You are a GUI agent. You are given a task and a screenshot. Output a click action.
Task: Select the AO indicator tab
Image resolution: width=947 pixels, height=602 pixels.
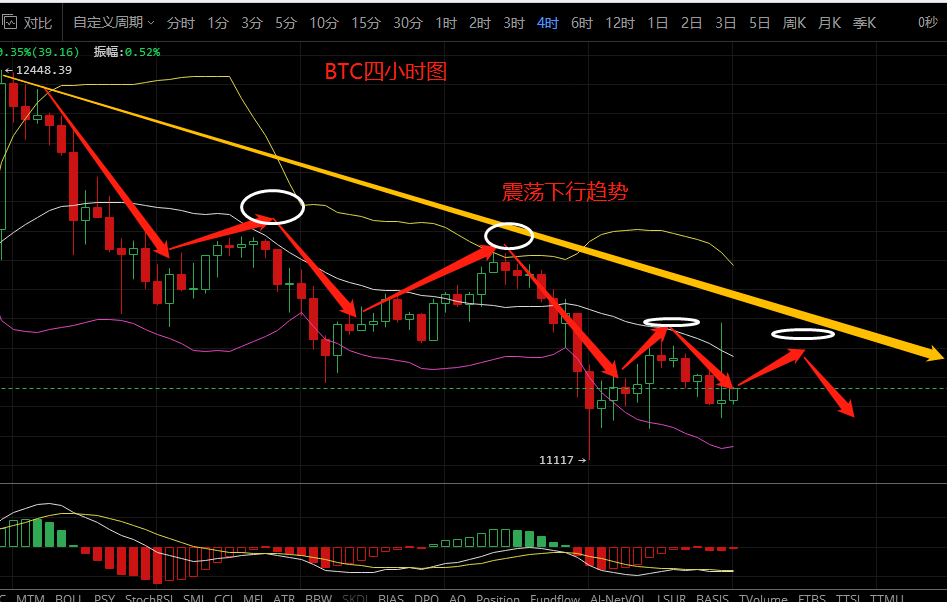point(457,598)
